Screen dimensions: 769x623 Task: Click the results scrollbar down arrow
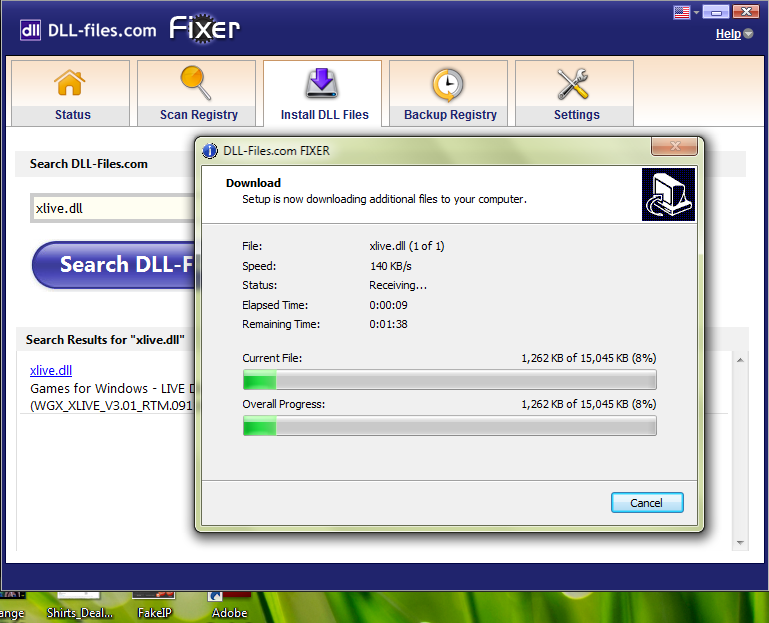click(x=741, y=543)
